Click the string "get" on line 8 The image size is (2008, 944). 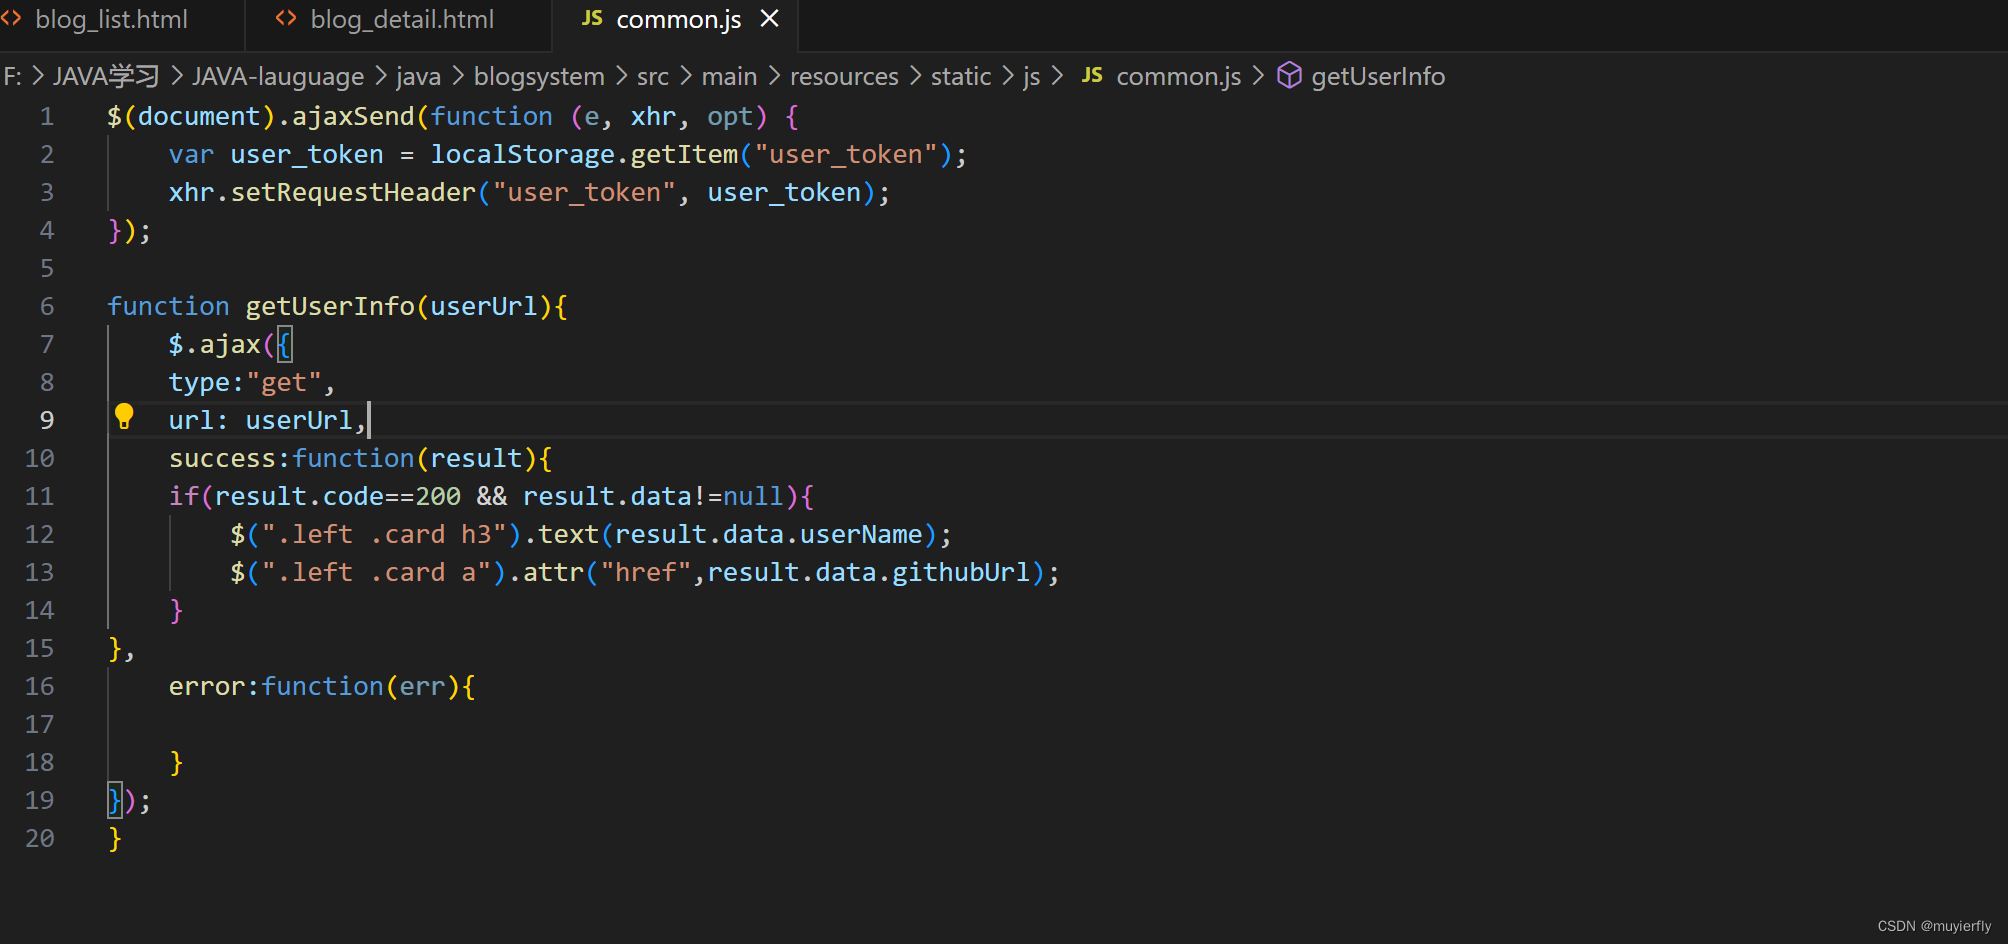pos(284,383)
